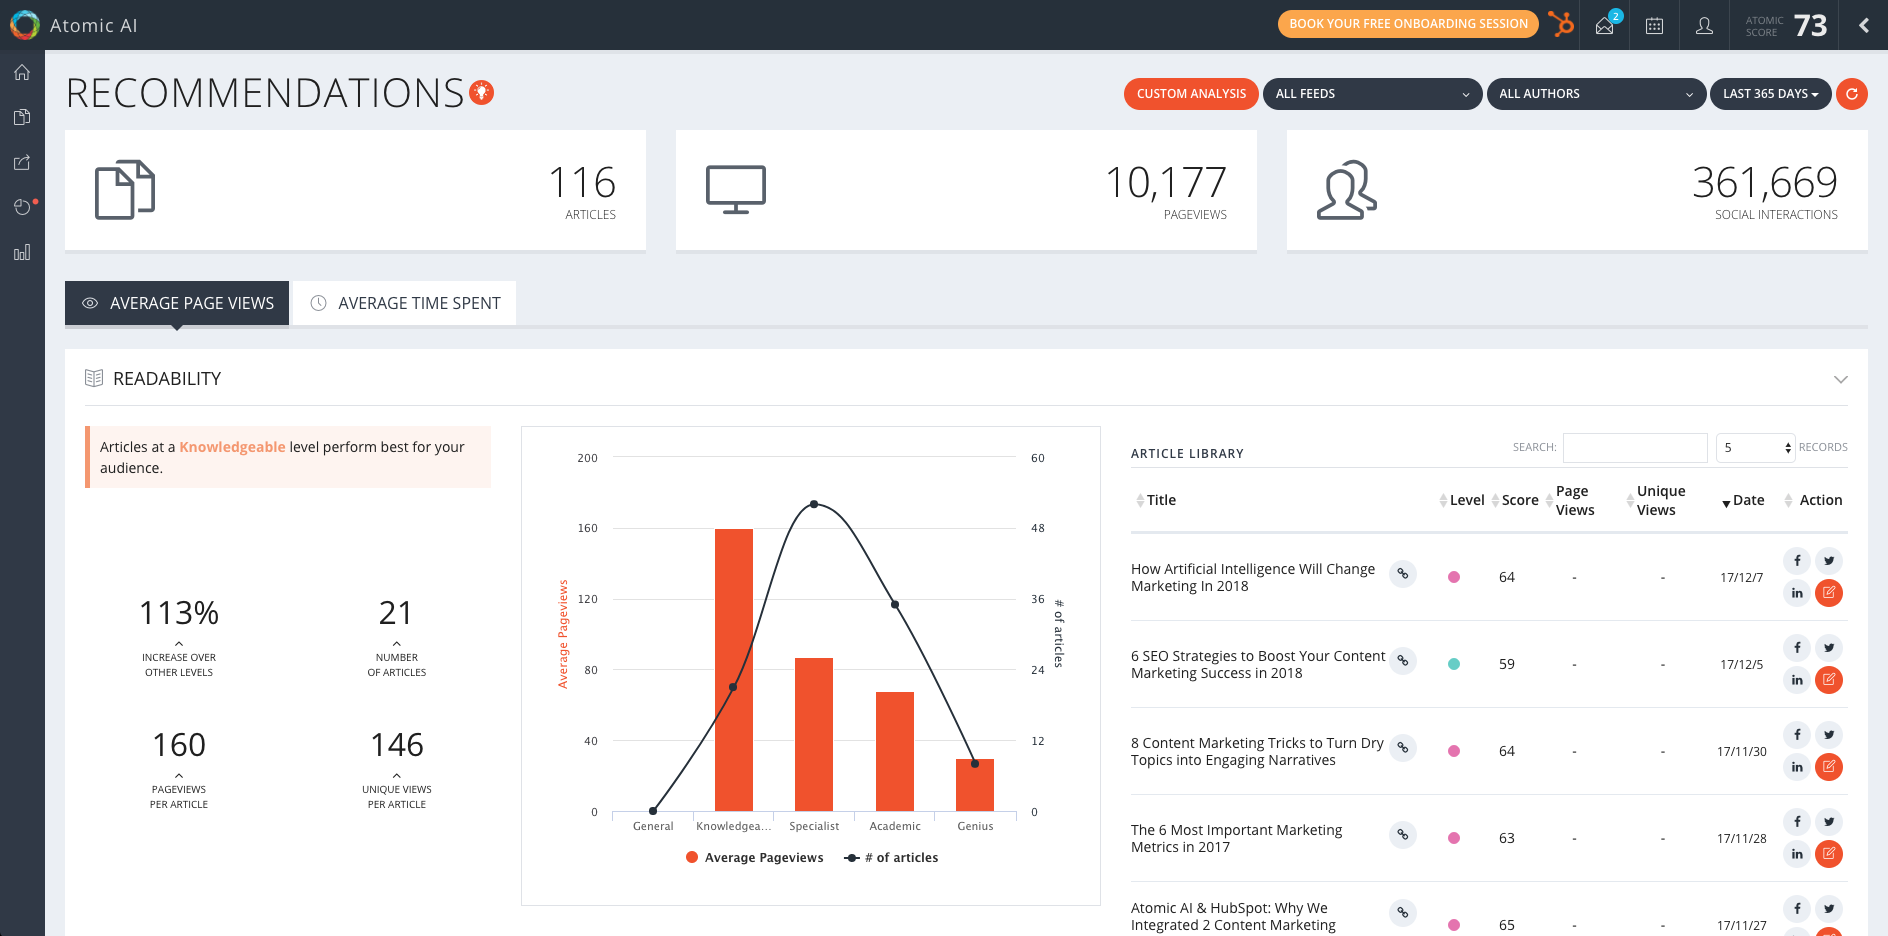The height and width of the screenshot is (936, 1888).
Task: Click the home icon in the sidebar
Action: [x=22, y=73]
